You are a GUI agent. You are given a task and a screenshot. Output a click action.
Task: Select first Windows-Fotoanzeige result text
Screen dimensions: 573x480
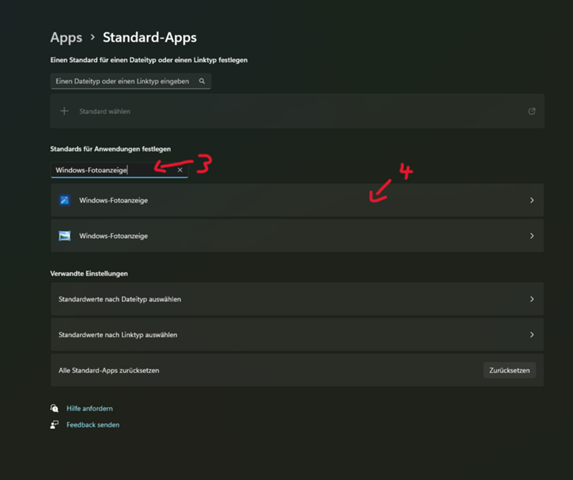coord(114,200)
